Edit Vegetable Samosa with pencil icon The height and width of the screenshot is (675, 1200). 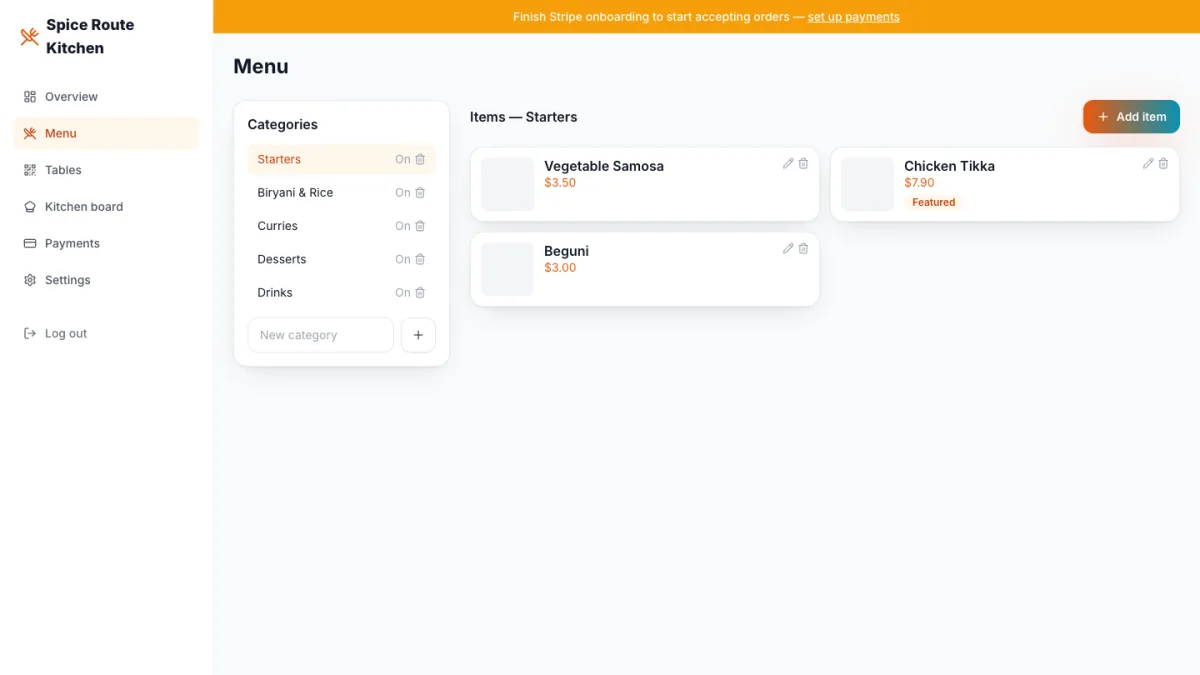tap(788, 163)
